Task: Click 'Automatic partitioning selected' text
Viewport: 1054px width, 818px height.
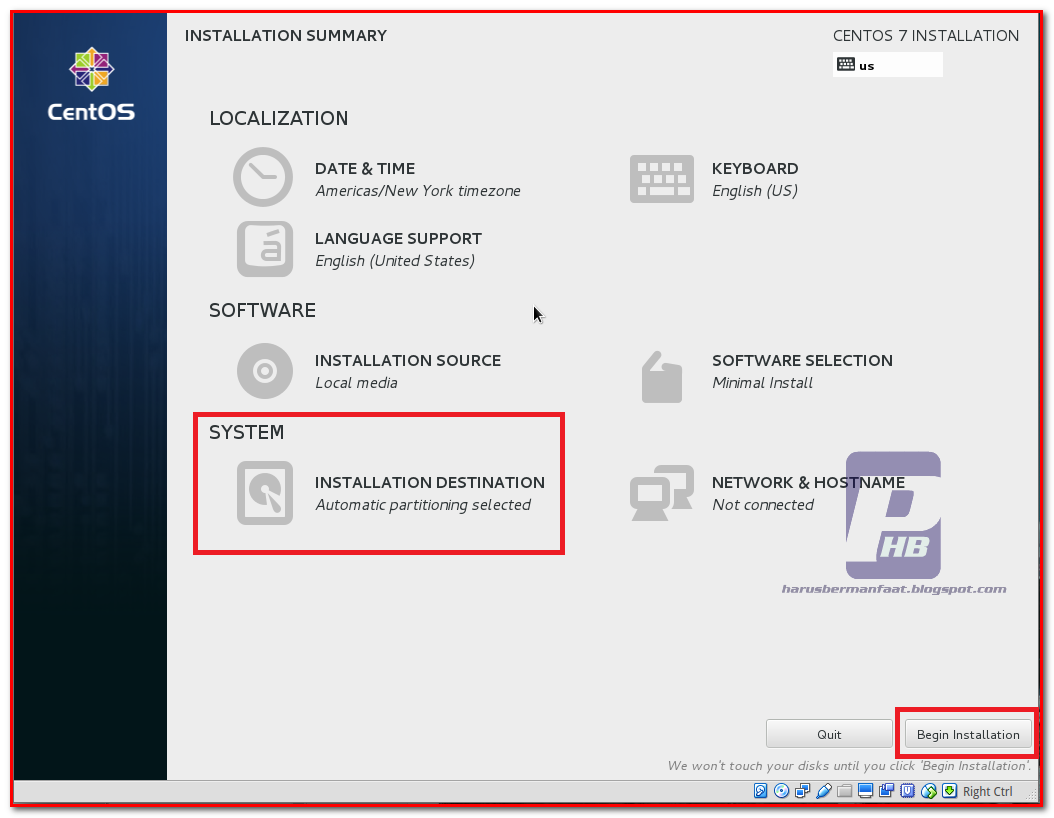Action: pos(423,505)
